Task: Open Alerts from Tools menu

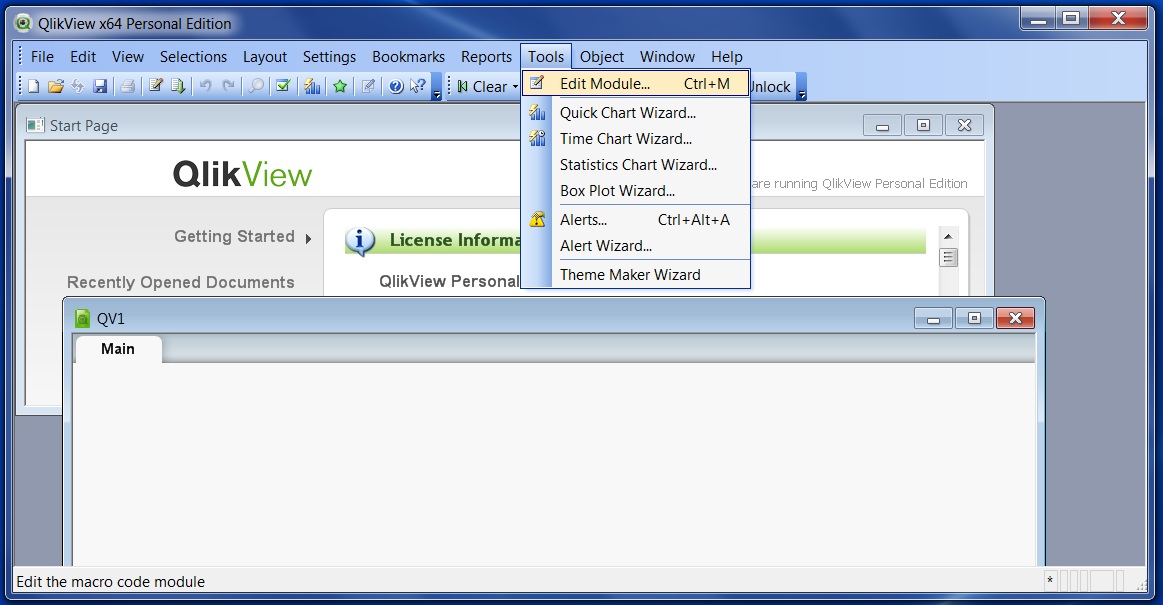Action: coord(636,219)
